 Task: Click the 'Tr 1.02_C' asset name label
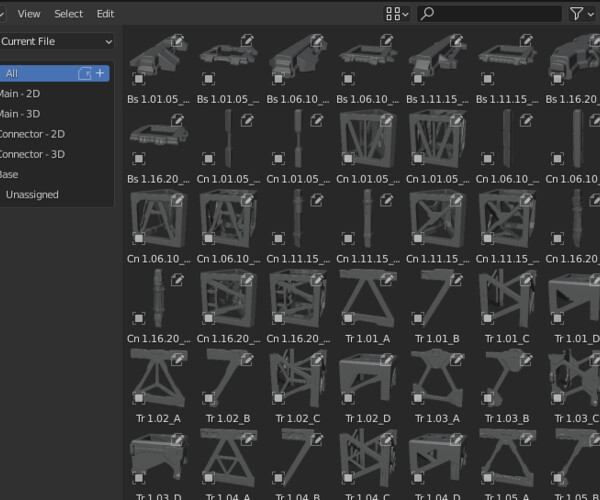(x=298, y=419)
